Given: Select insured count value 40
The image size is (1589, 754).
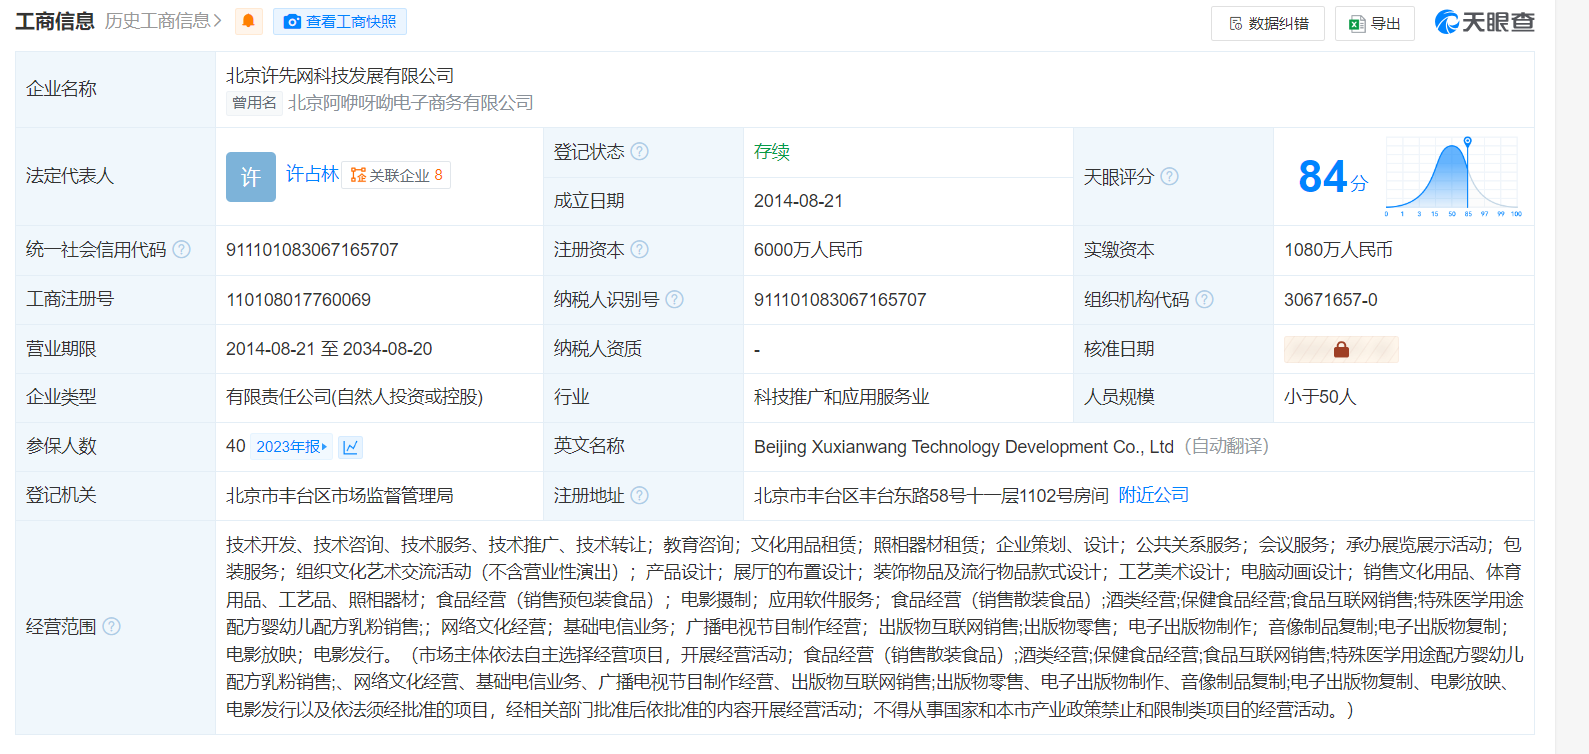Looking at the screenshot, I should point(235,446).
